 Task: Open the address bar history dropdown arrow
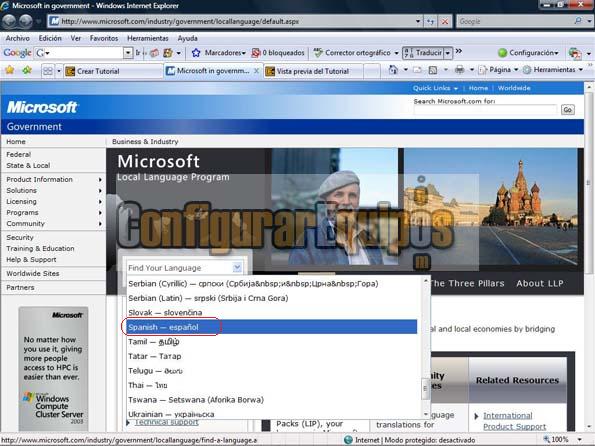(x=418, y=21)
